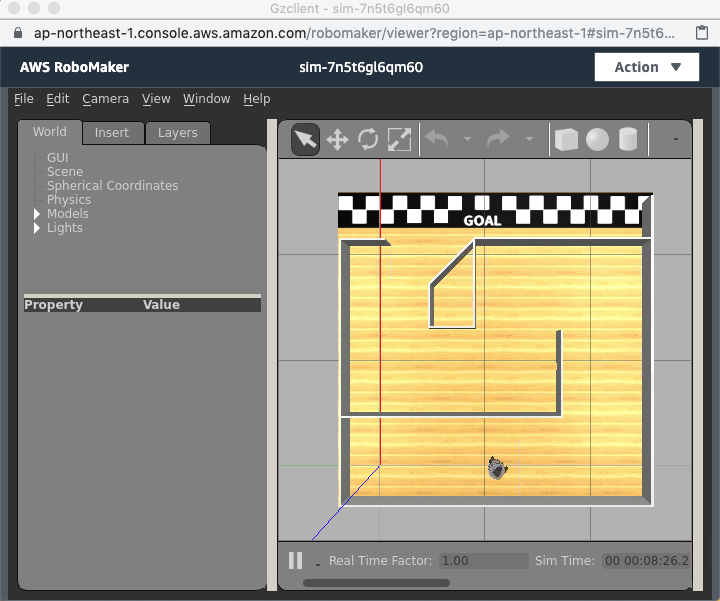Open the Edit menu
Viewport: 720px width, 601px height.
point(58,99)
